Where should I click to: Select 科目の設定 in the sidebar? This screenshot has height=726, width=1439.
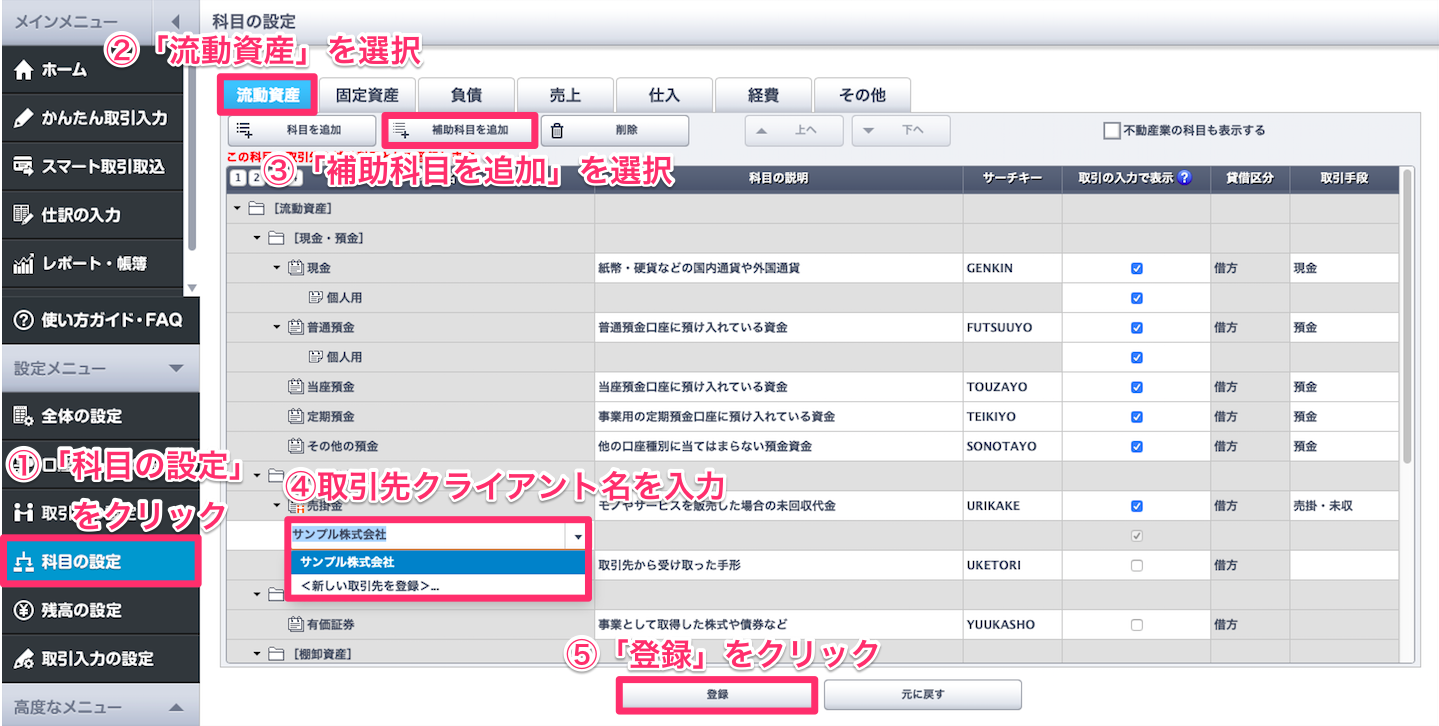98,562
